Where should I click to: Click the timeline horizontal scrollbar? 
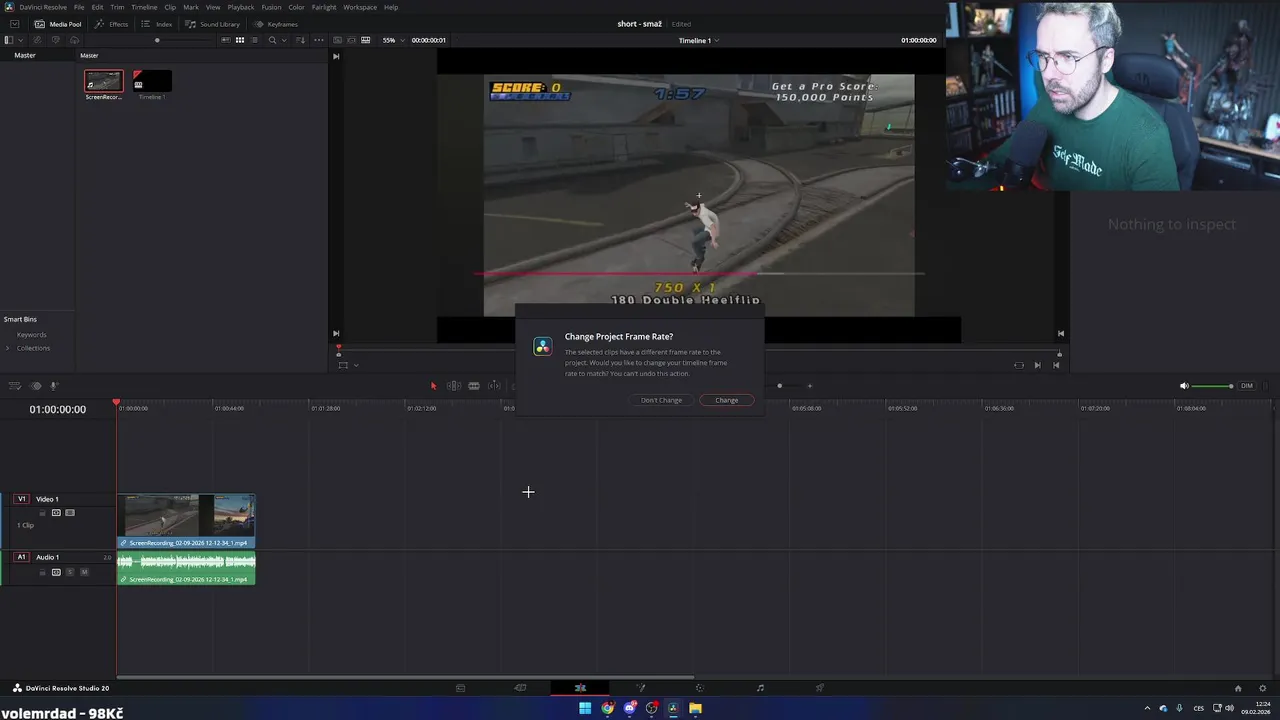click(405, 677)
